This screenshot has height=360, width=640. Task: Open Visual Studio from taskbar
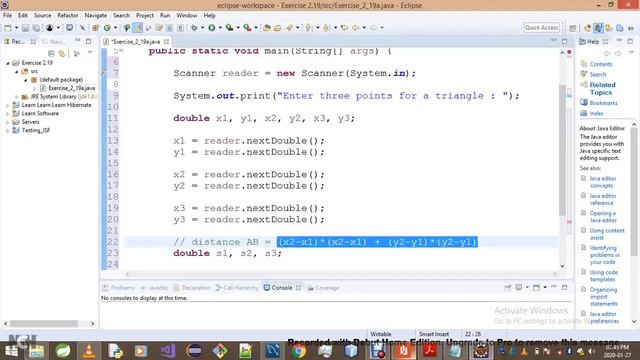(167, 351)
